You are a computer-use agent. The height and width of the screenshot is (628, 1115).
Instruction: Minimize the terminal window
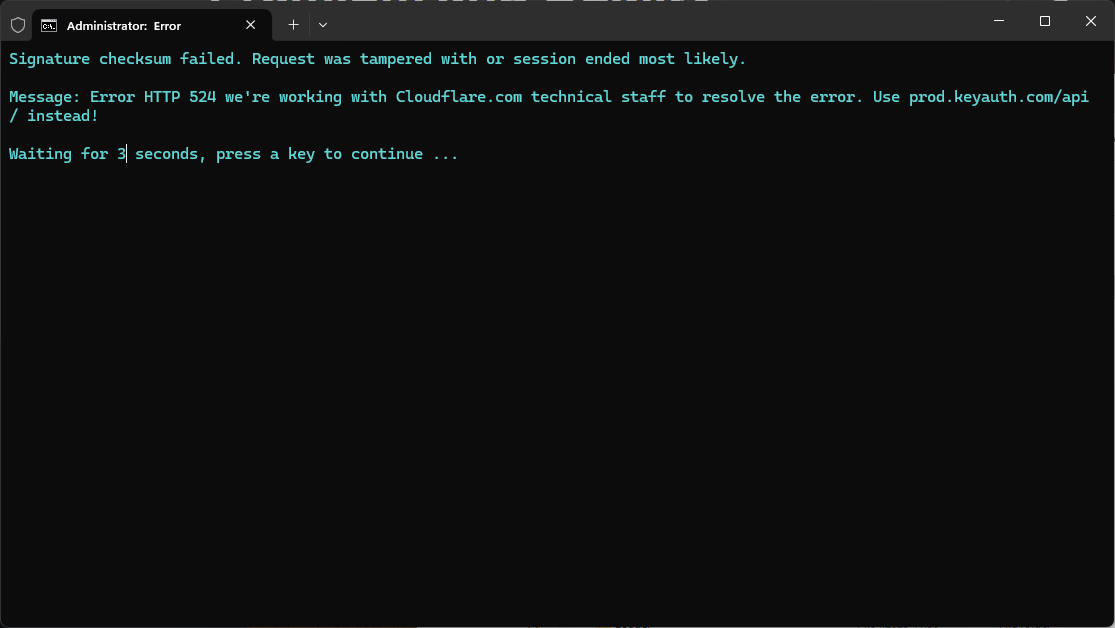999,21
